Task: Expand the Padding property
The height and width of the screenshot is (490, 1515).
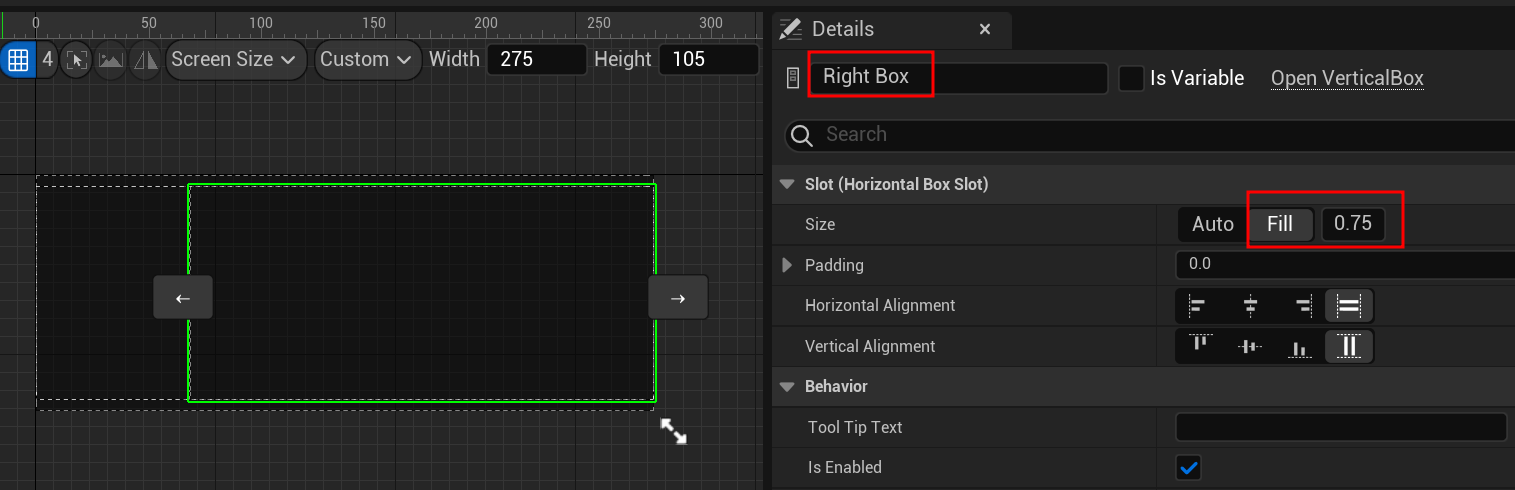Action: click(x=786, y=265)
